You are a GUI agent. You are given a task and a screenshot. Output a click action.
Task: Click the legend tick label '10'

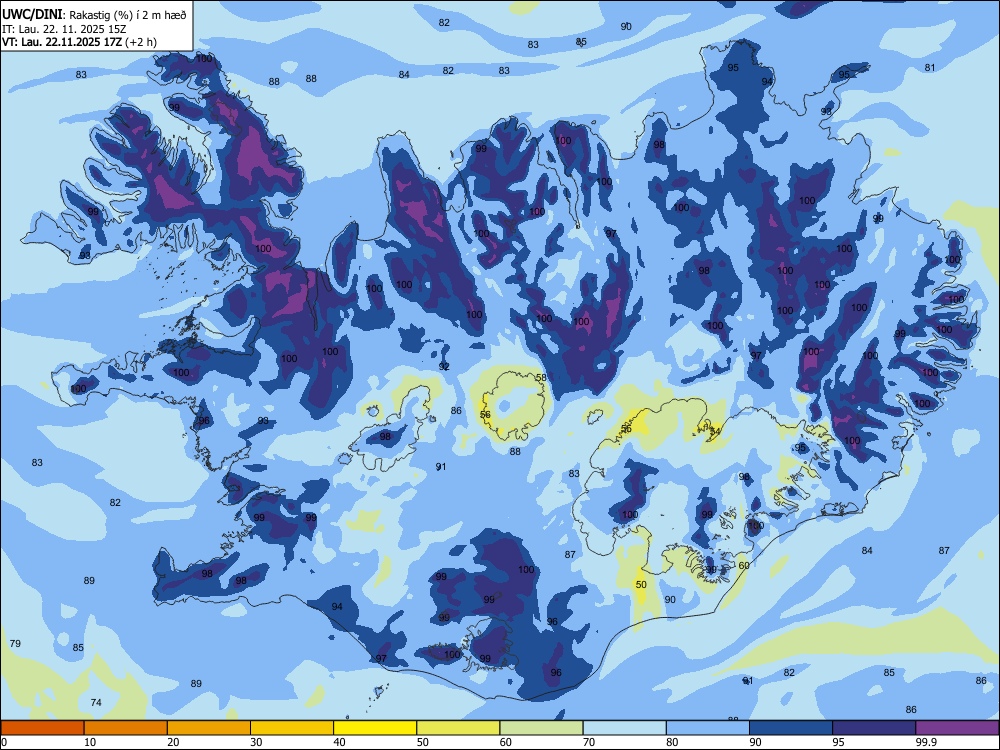click(x=90, y=742)
